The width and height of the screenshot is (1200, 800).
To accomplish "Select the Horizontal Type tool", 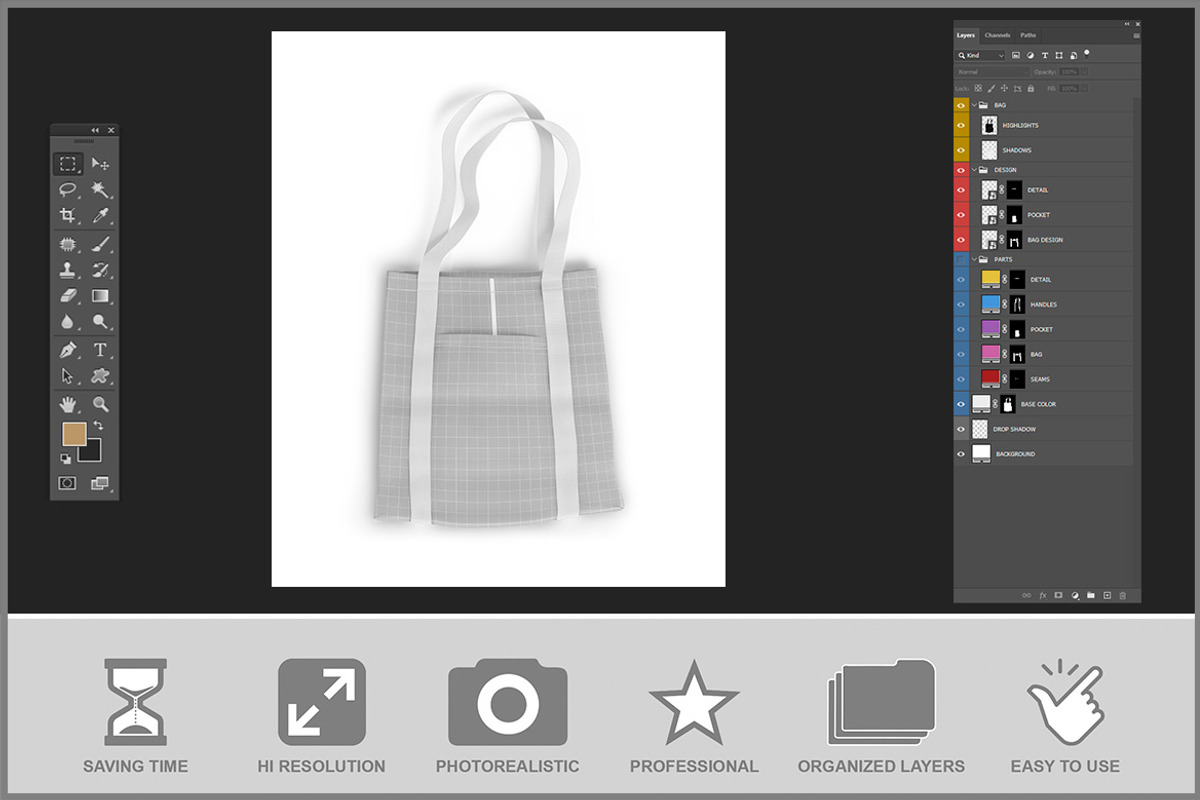I will tap(100, 350).
